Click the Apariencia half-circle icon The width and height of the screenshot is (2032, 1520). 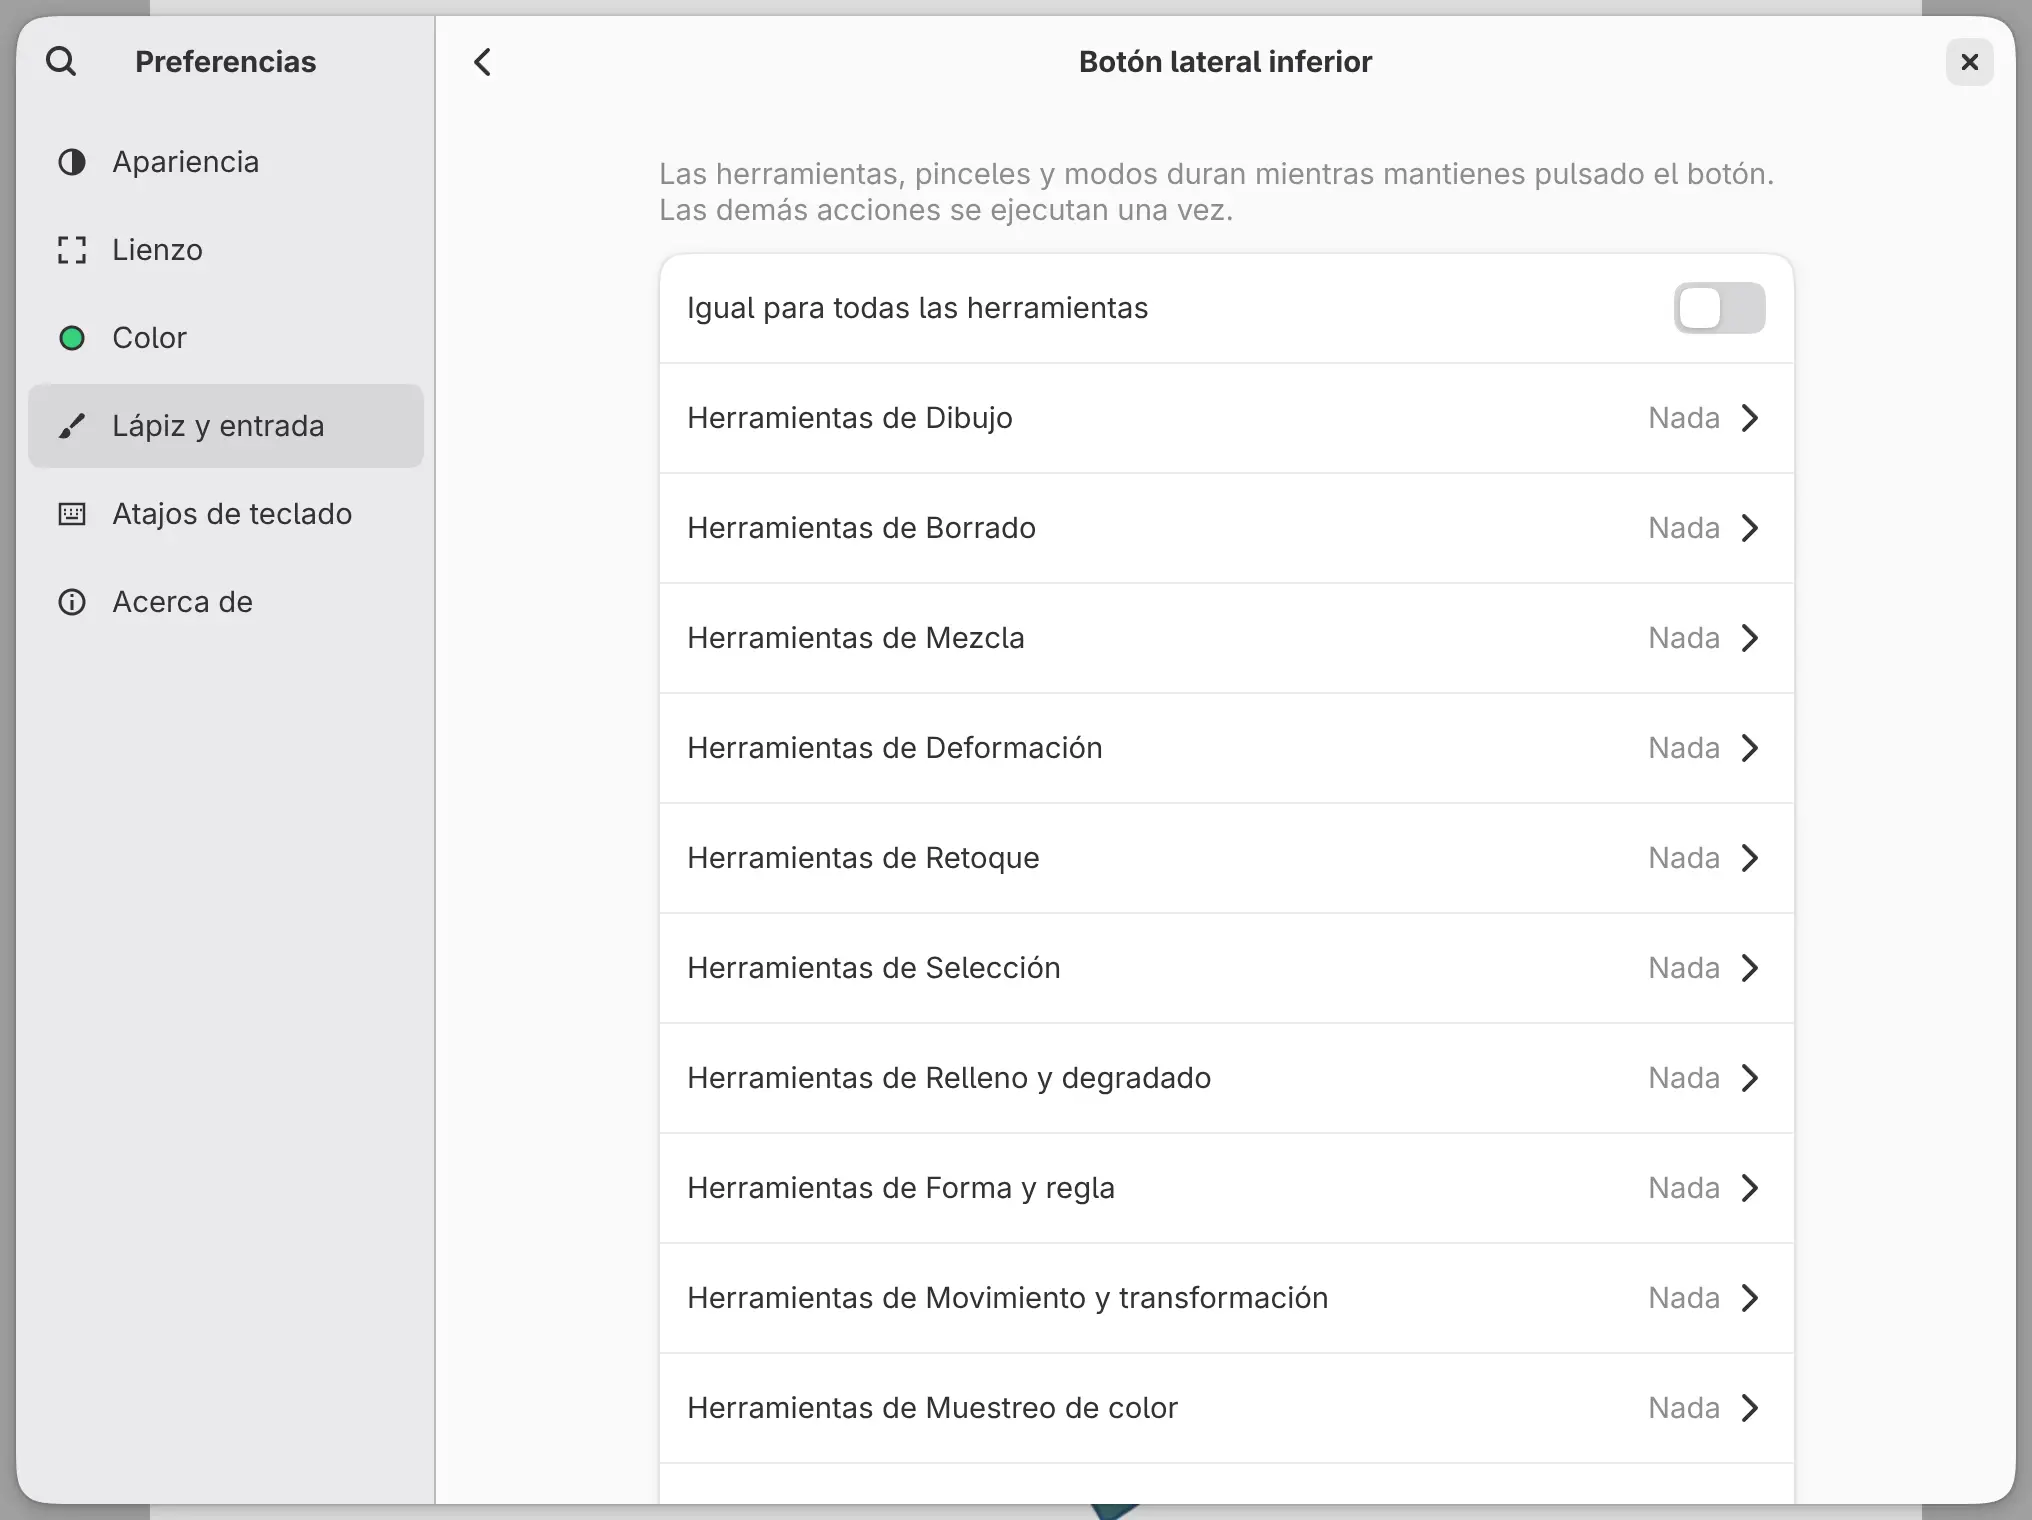tap(72, 162)
